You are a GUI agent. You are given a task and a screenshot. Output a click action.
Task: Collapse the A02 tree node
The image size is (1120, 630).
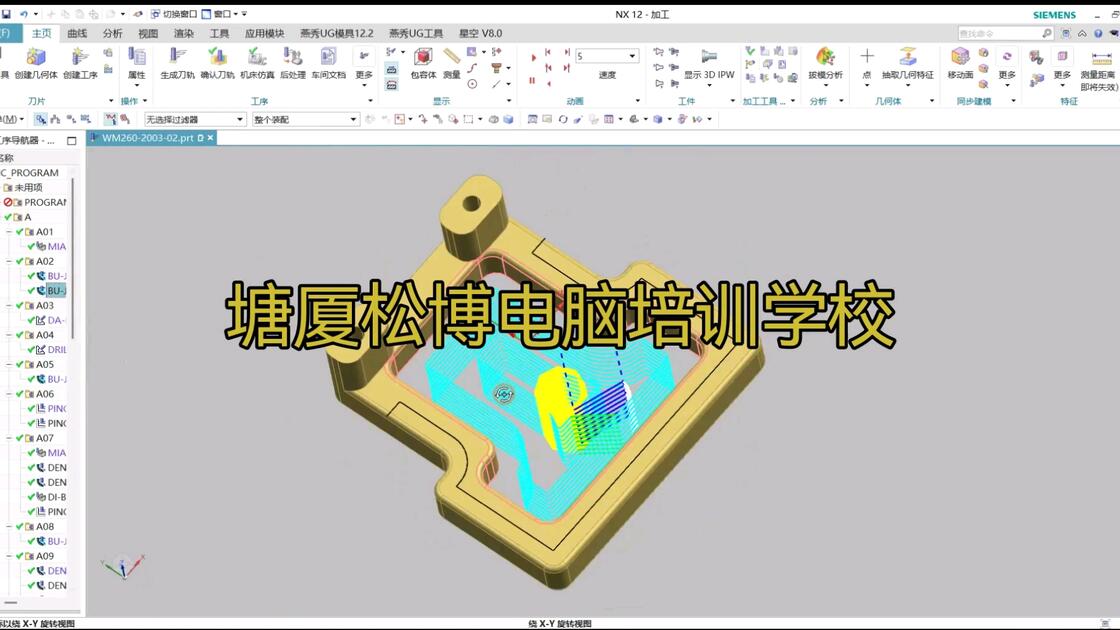coord(9,261)
